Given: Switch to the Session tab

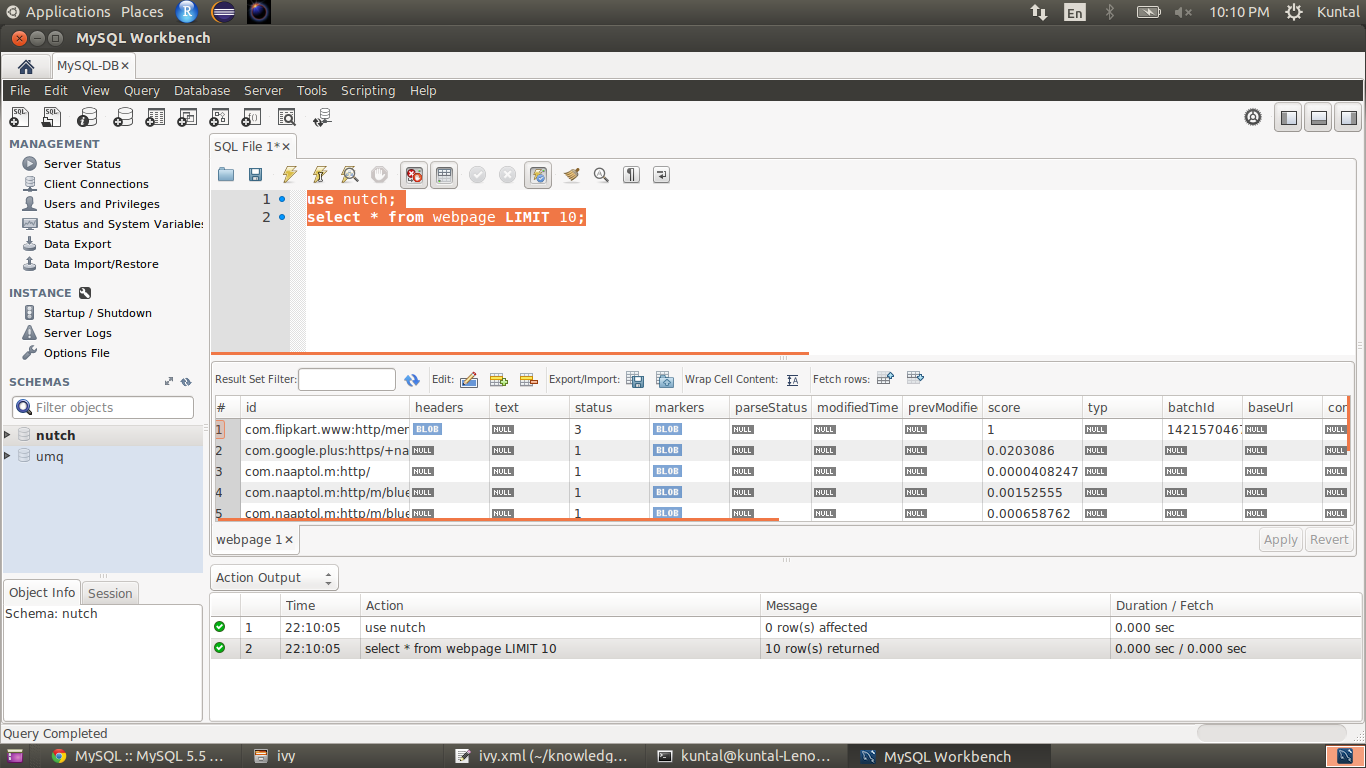Looking at the screenshot, I should tap(110, 593).
